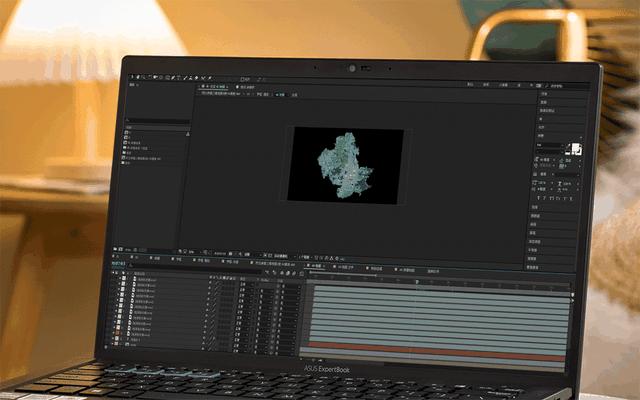
Task: Pick the white fill color swatch in Character panel
Action: pyautogui.click(x=576, y=147)
